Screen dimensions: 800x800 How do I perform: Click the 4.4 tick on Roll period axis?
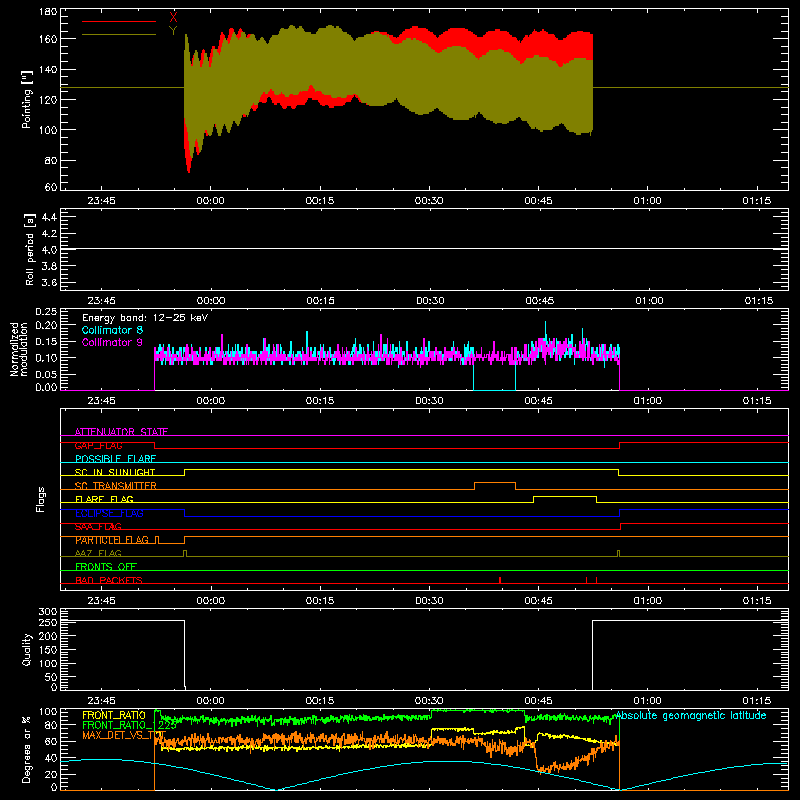click(49, 217)
